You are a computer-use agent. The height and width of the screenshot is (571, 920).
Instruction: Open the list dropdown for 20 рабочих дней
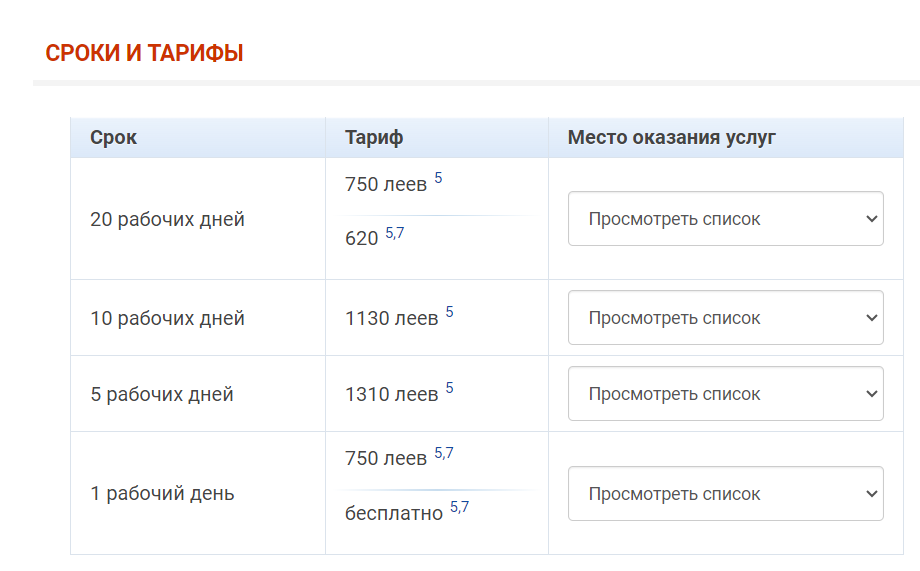click(x=725, y=218)
